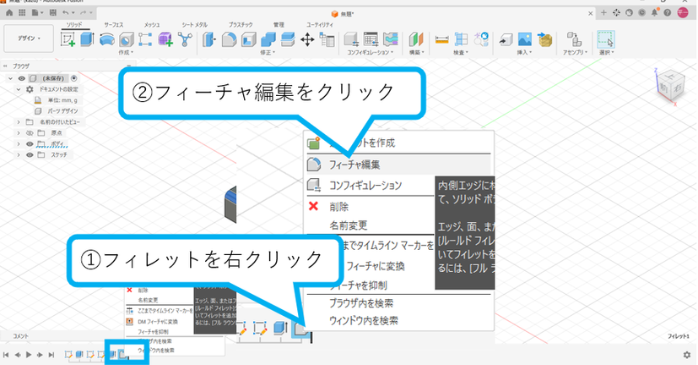Screen dimensions: 698x365
Task: Expand the ボディ folder
Action: point(19,144)
